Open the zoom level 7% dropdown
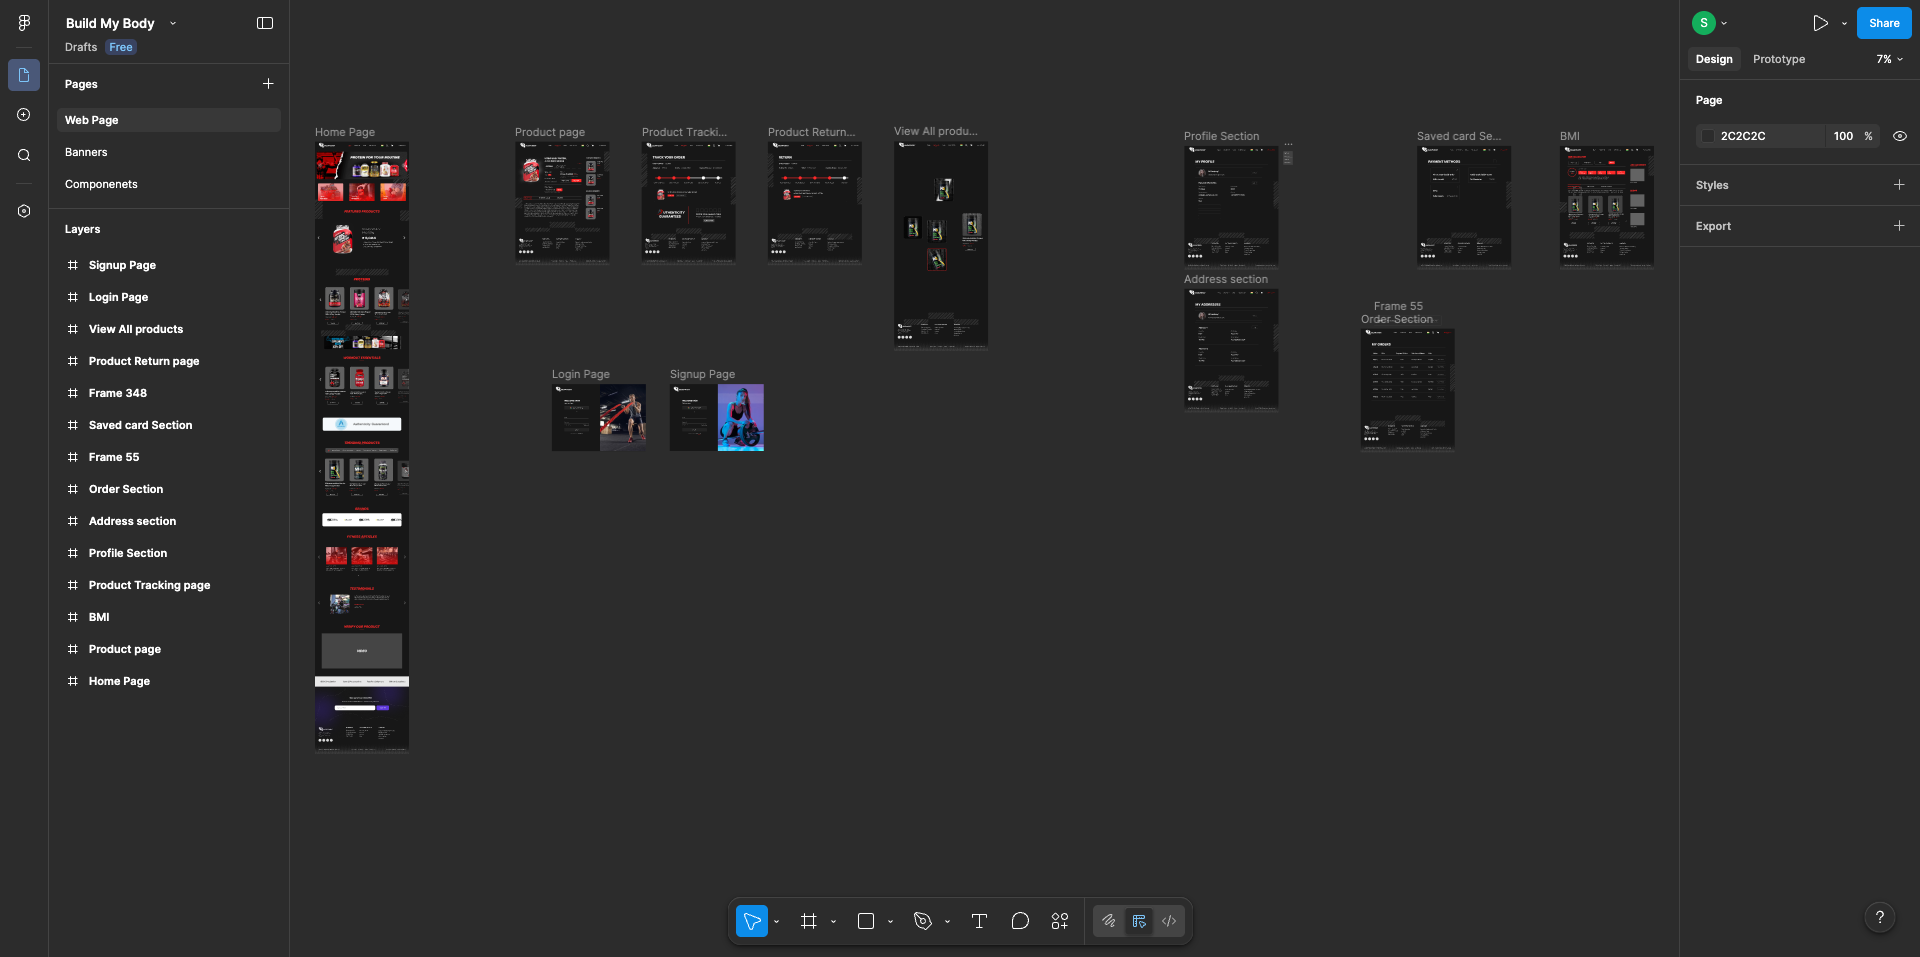 pyautogui.click(x=1889, y=59)
